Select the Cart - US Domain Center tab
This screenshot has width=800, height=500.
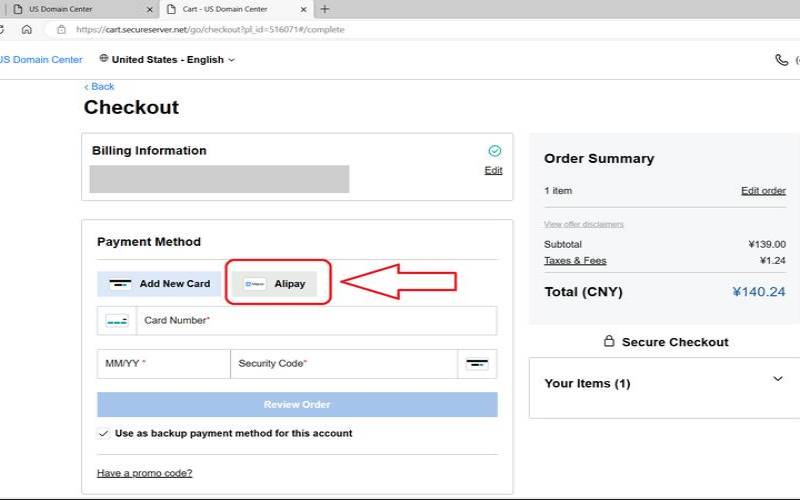tap(236, 9)
